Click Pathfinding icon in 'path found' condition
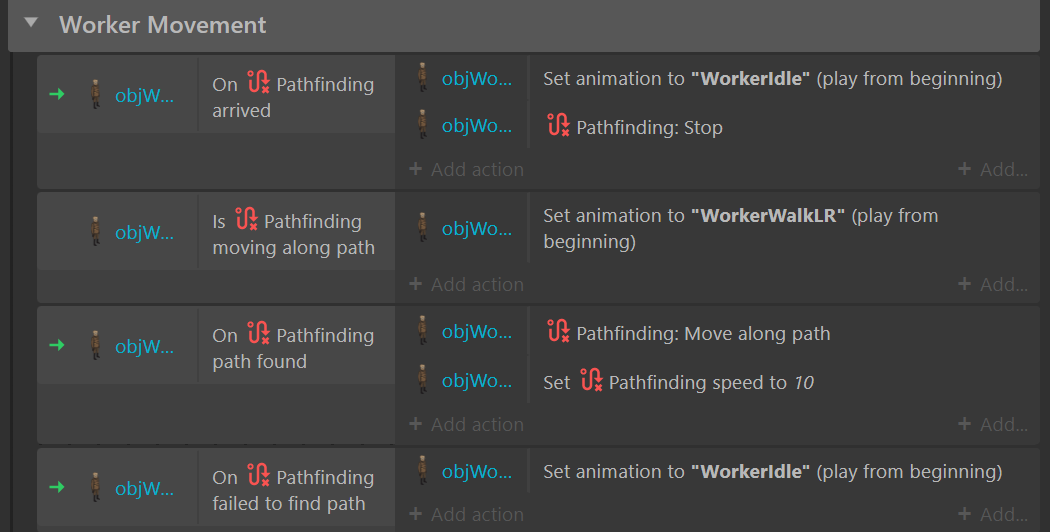This screenshot has height=532, width=1050. (x=258, y=333)
